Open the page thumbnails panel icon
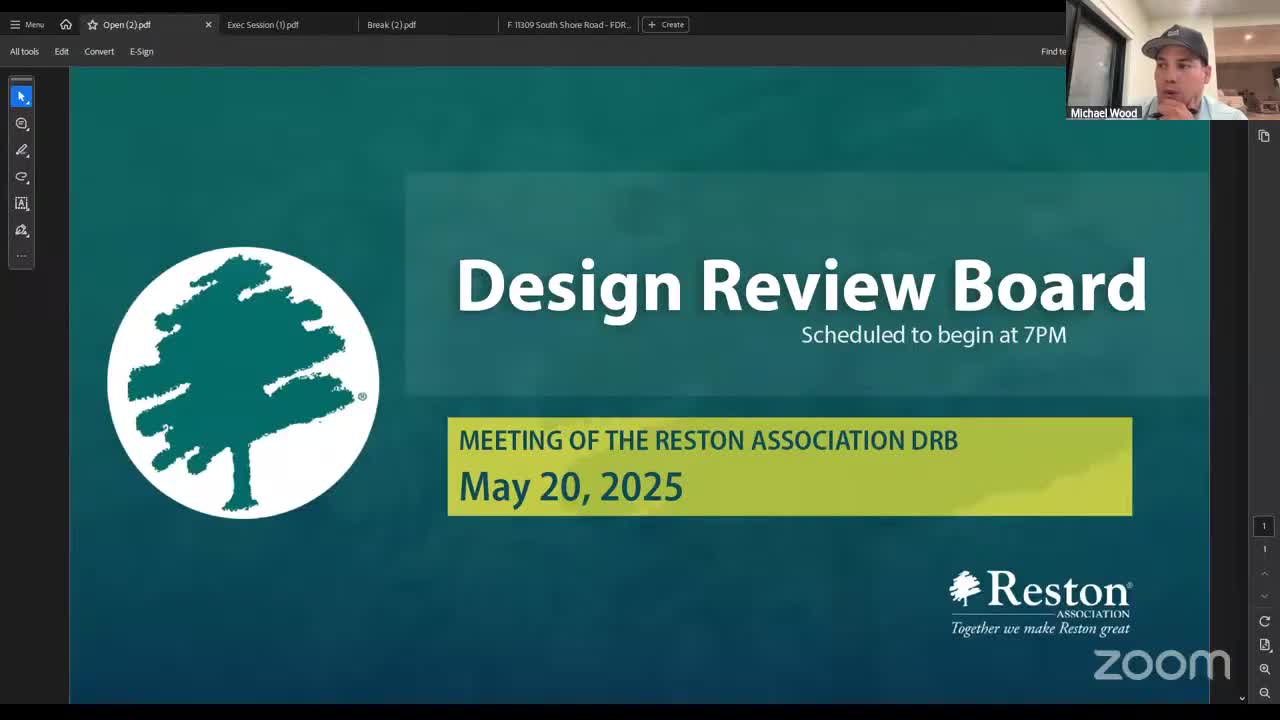This screenshot has height=720, width=1280. [1264, 136]
